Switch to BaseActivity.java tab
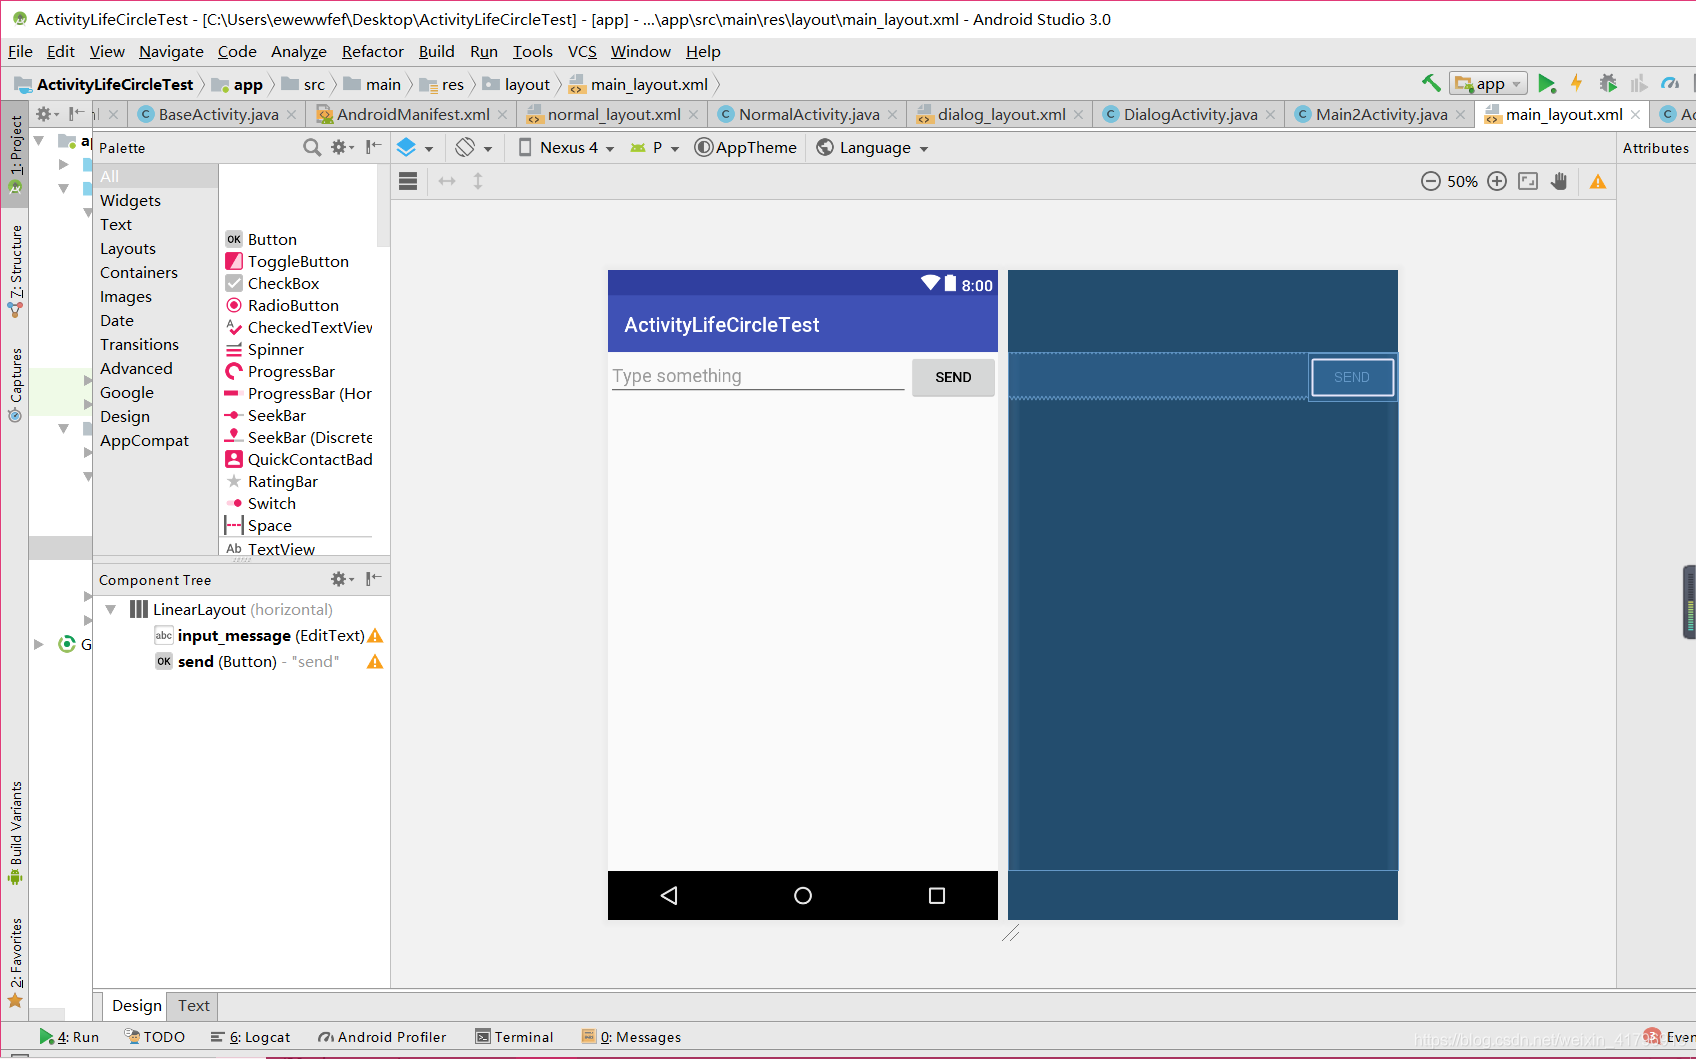 coord(218,114)
